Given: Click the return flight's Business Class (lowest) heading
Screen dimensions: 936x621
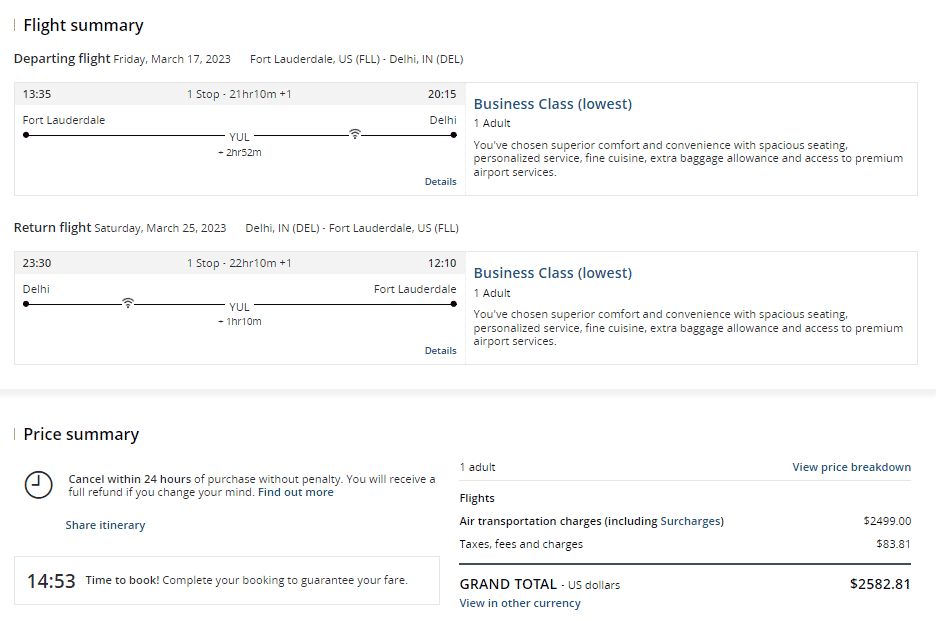Looking at the screenshot, I should point(552,273).
